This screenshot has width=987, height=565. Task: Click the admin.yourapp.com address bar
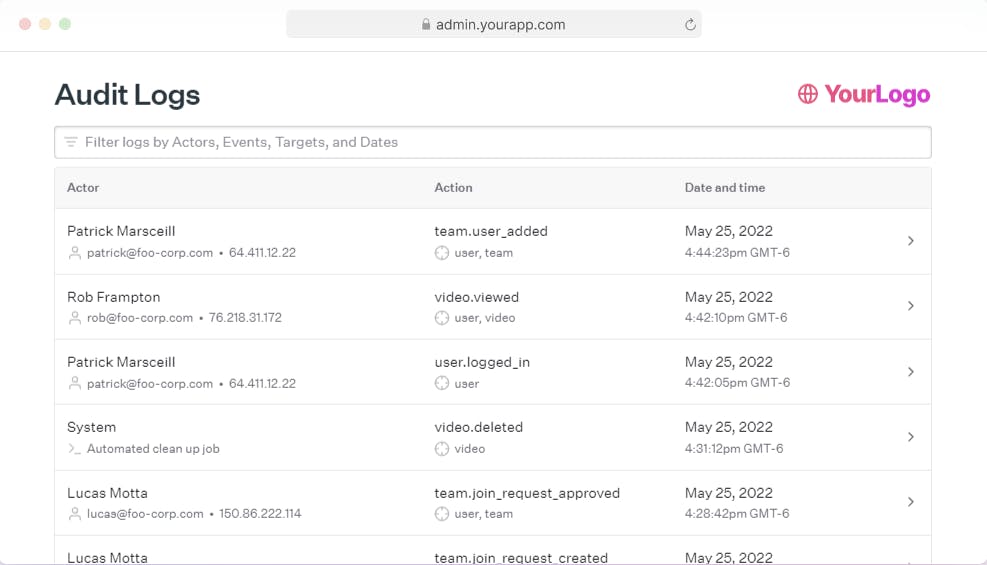coord(494,25)
